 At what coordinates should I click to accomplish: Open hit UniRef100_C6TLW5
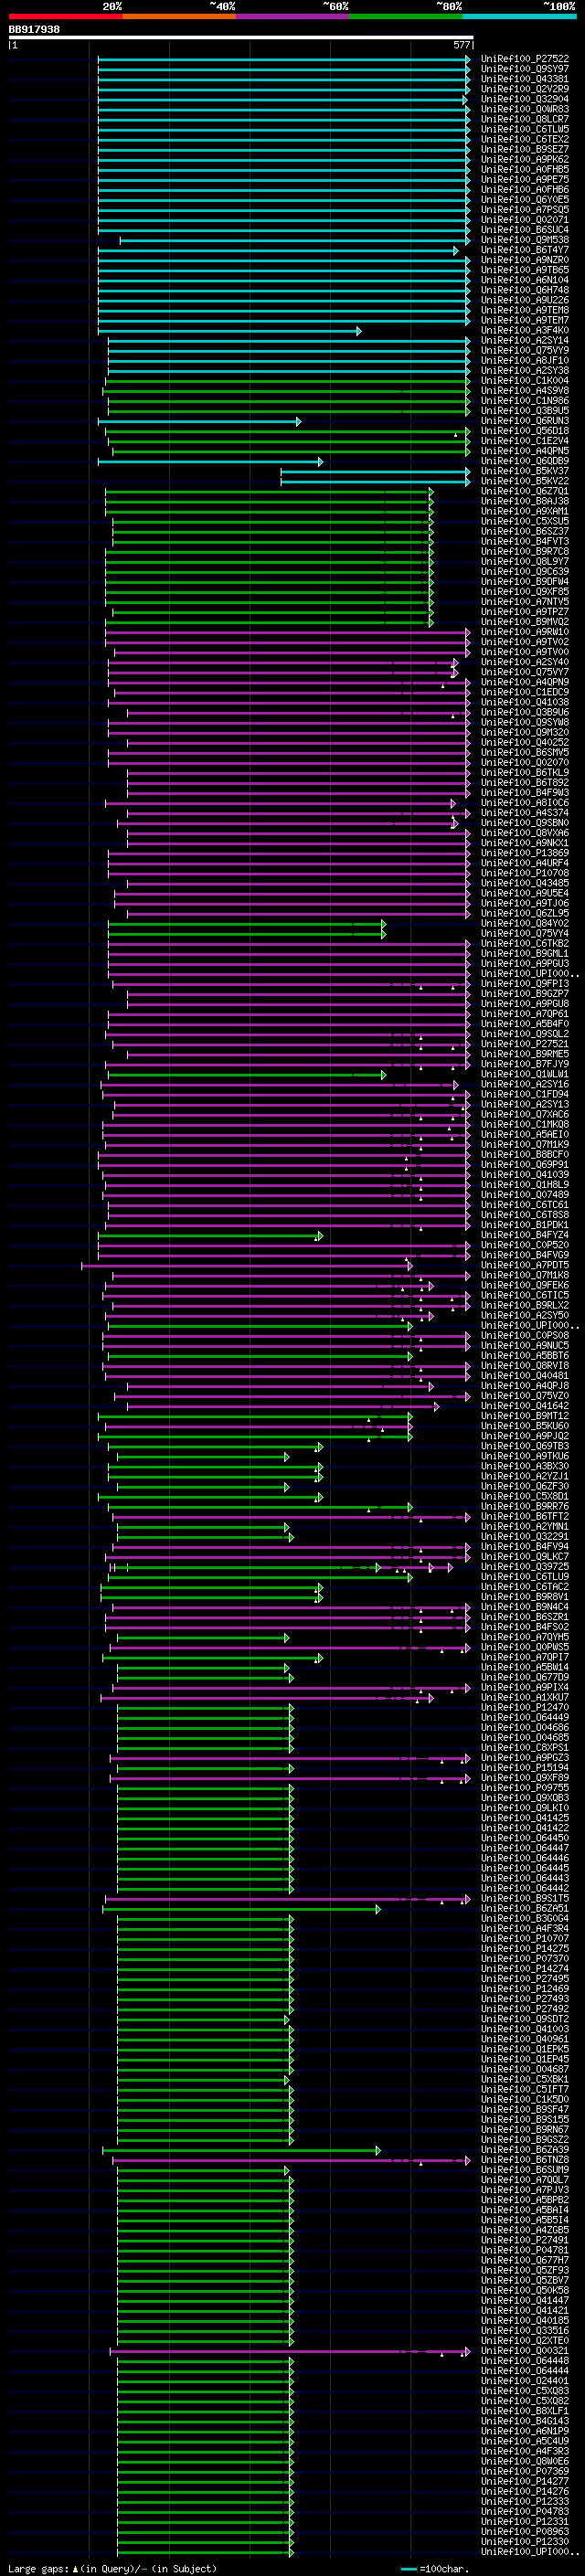[x=525, y=129]
